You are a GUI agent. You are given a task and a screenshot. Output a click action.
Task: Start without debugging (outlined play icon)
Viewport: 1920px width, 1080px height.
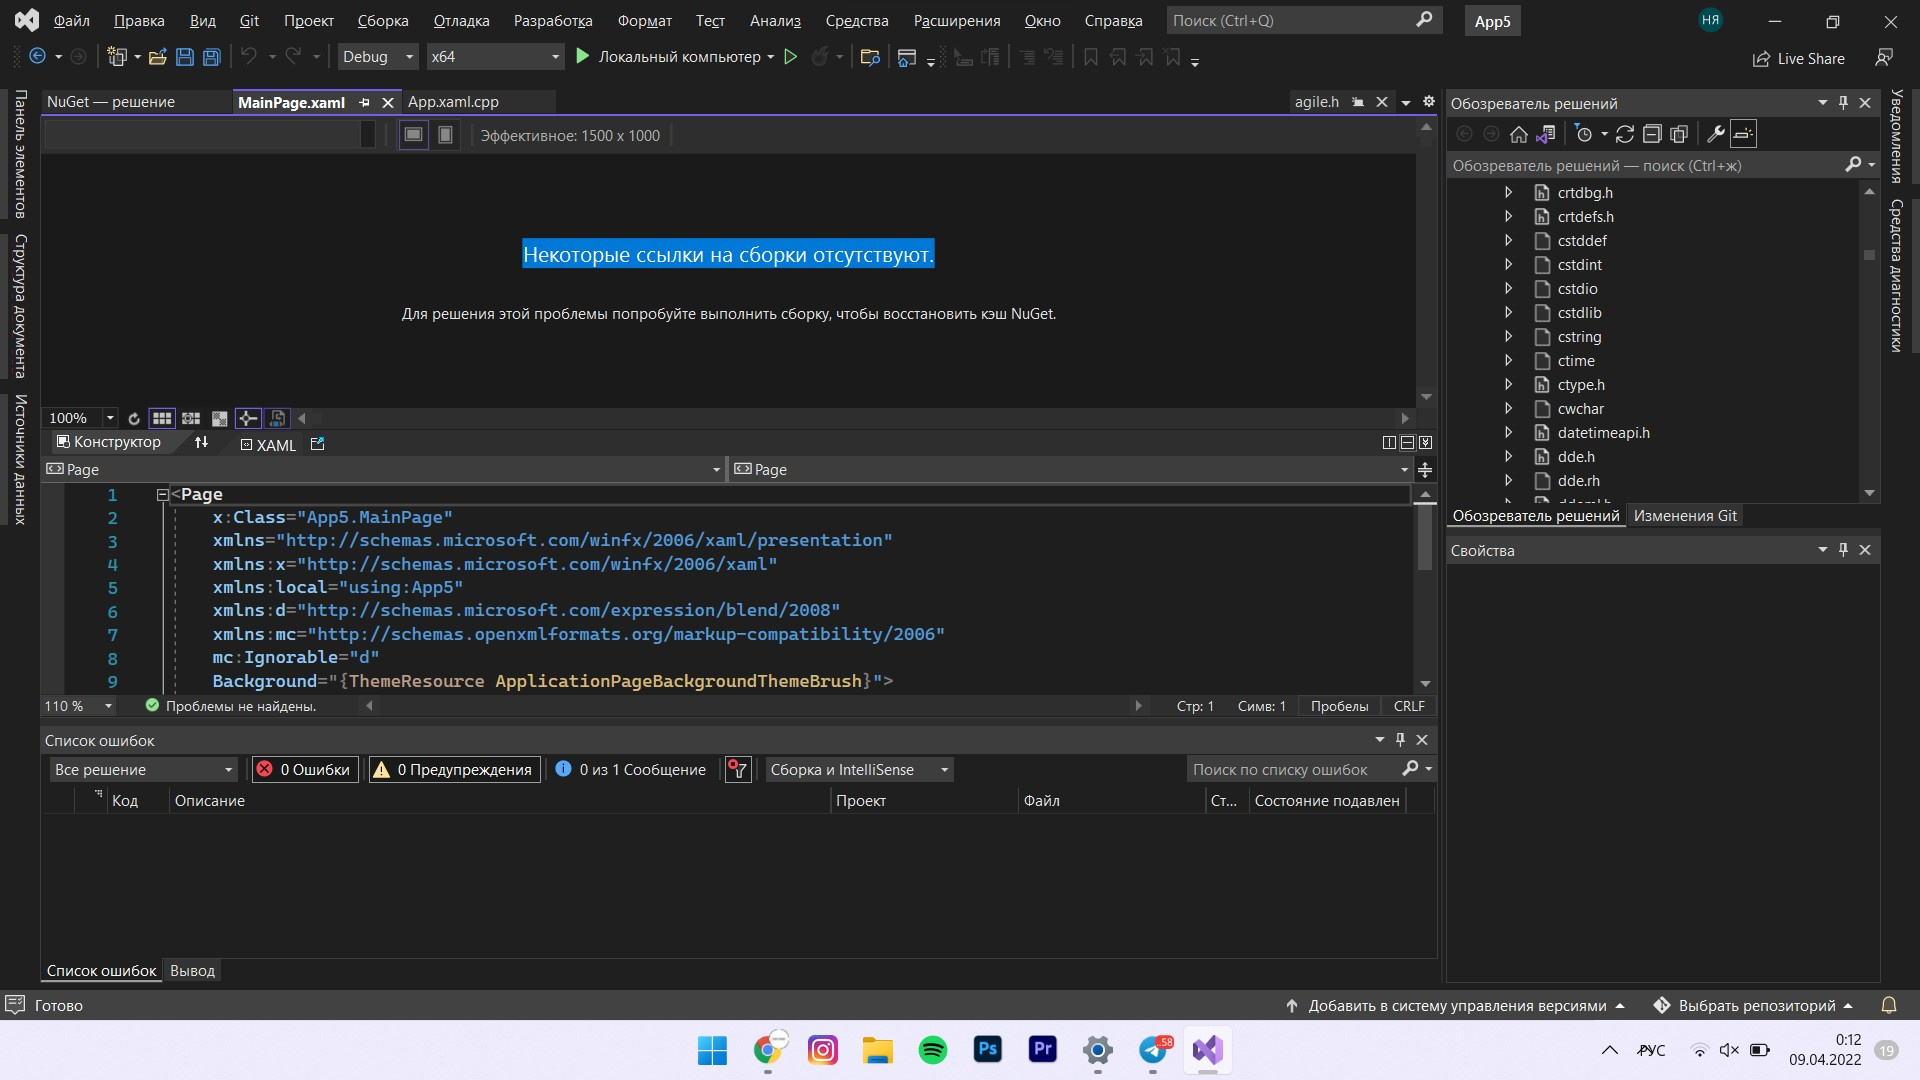click(x=790, y=57)
